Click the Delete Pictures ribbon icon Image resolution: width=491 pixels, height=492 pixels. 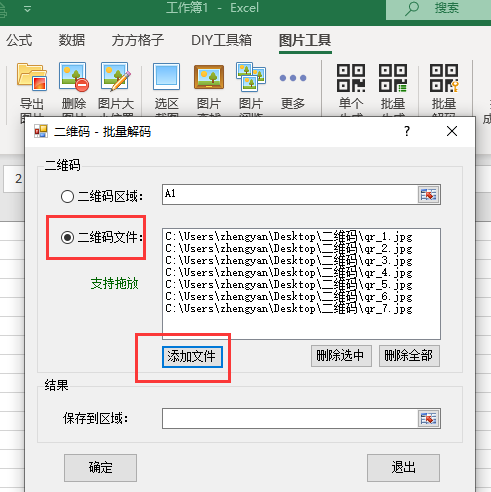coord(74,77)
